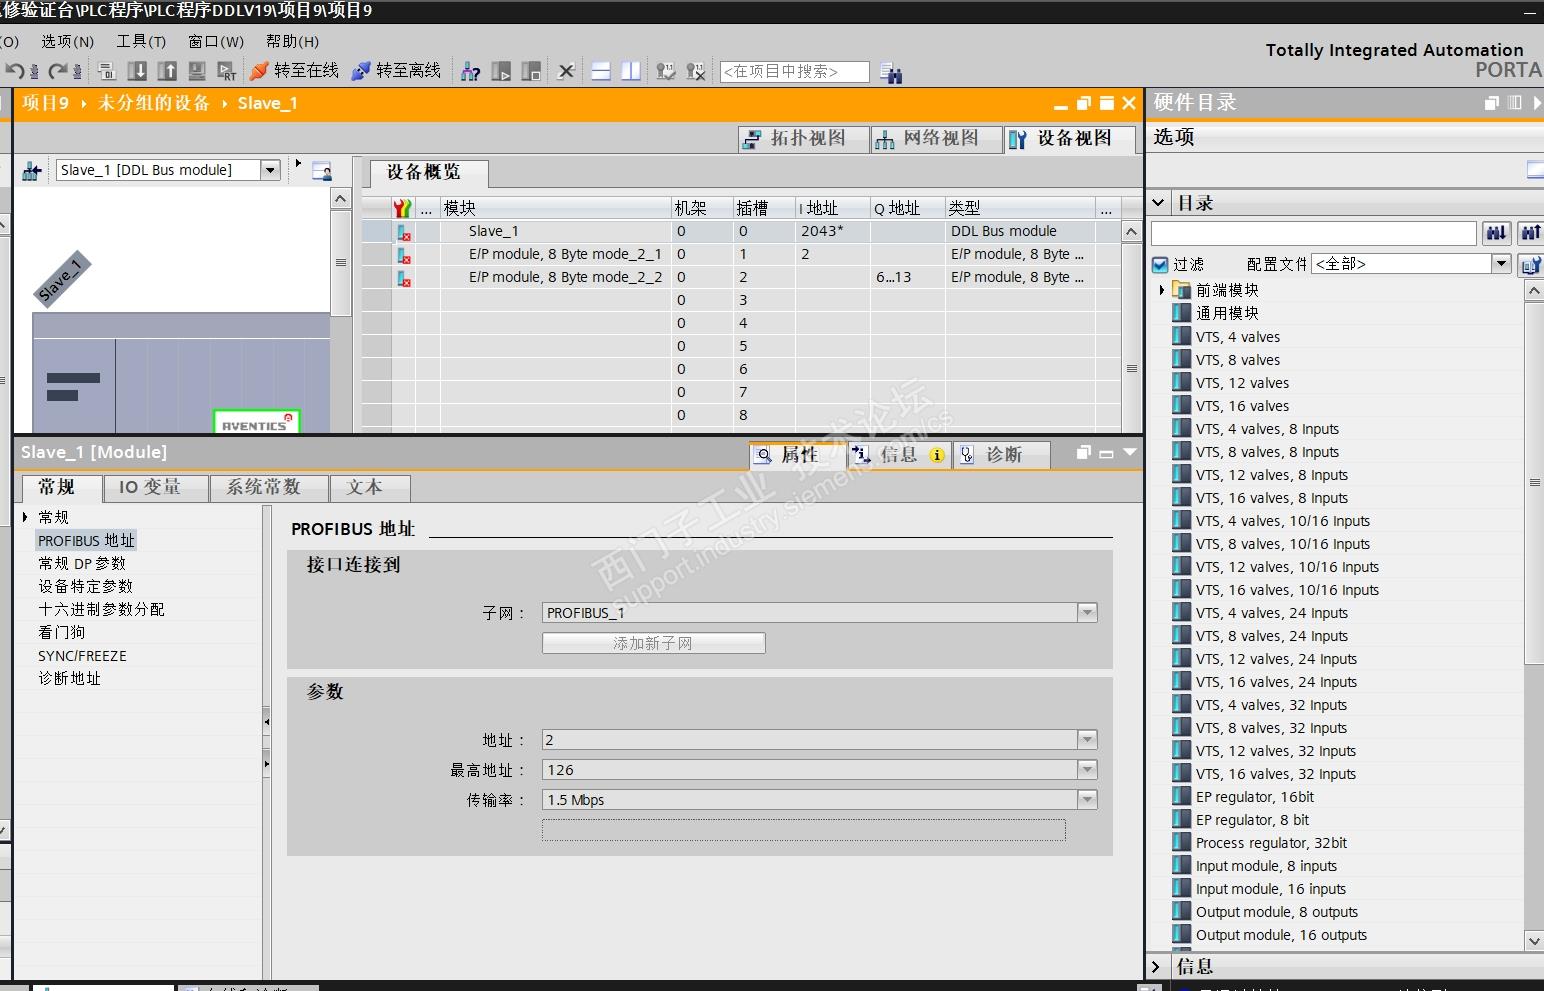1544x991 pixels.
Task: Select 'E/P module, 8 Byte mode_2_1' row
Action: [x=741, y=254]
